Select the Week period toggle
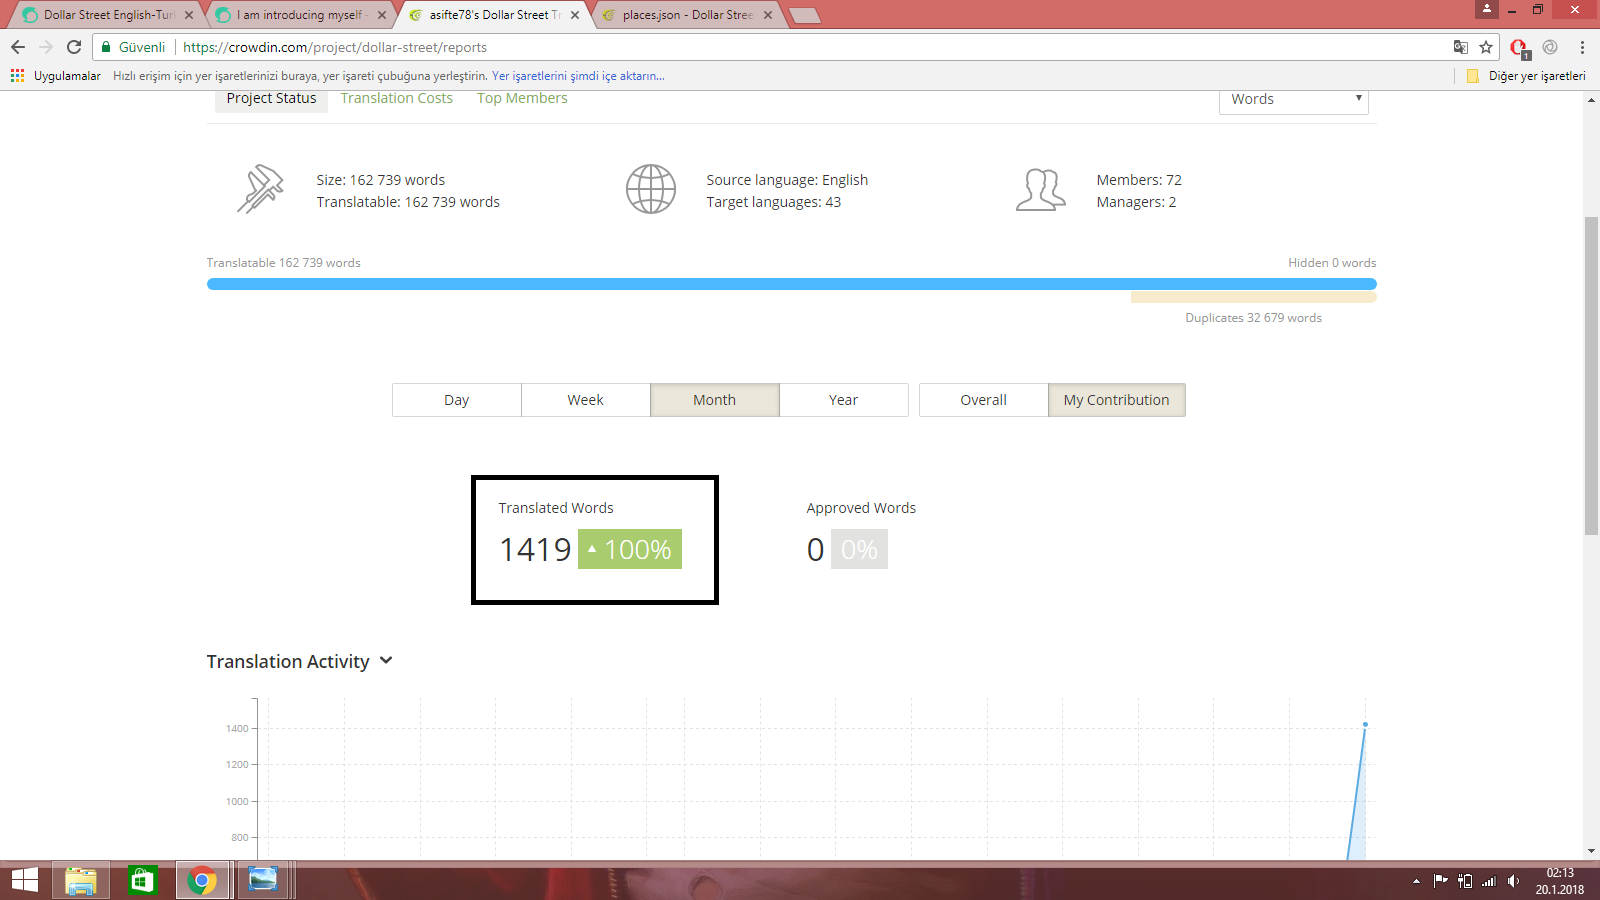Viewport: 1600px width, 900px height. point(585,400)
